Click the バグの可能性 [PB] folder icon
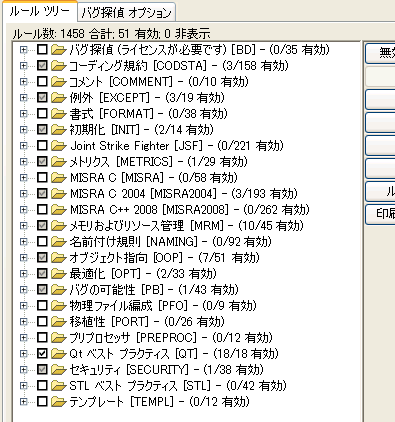395x422 pixels. pos(59,290)
